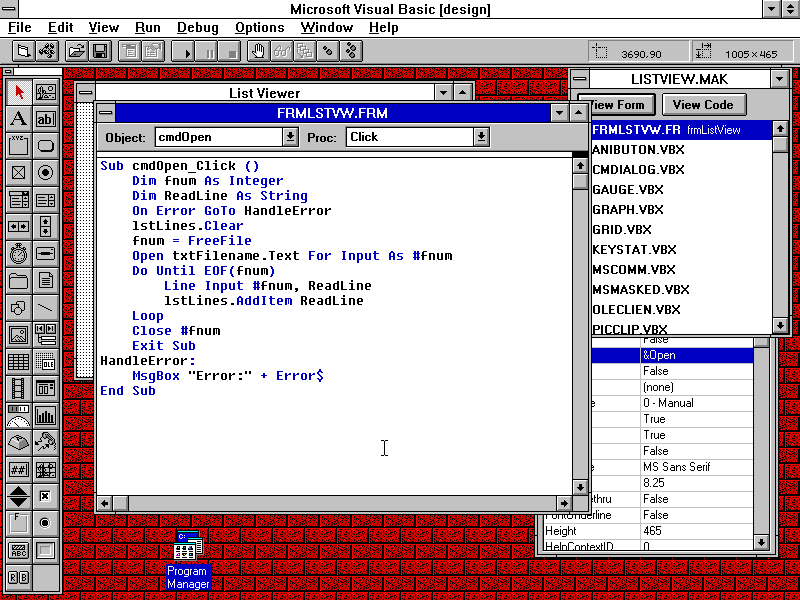This screenshot has height=600, width=800.
Task: Select the OptionButton control tool
Action: [45, 173]
